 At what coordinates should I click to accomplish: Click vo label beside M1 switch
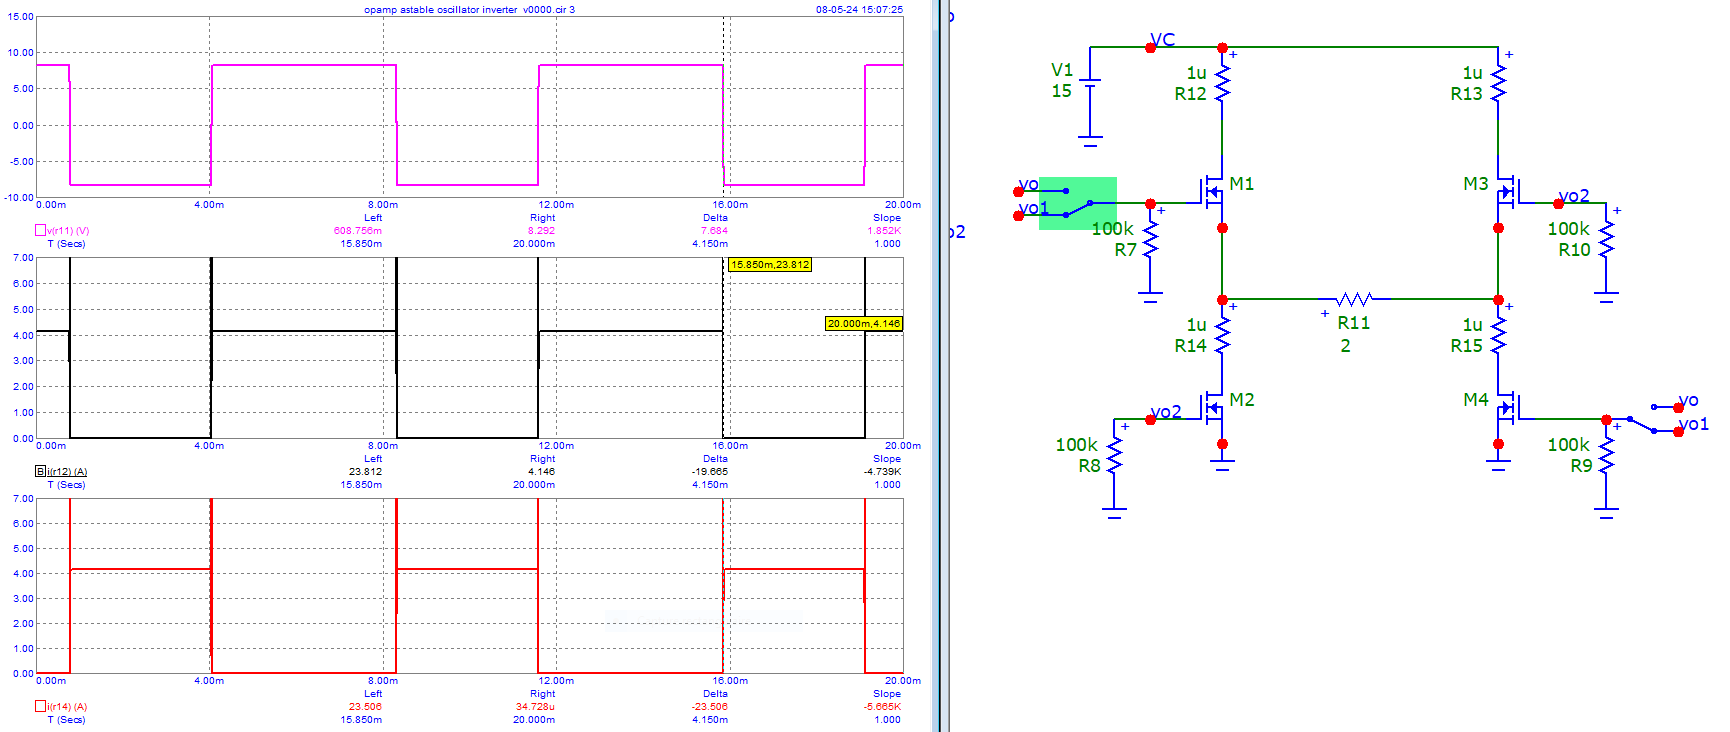coord(1029,185)
